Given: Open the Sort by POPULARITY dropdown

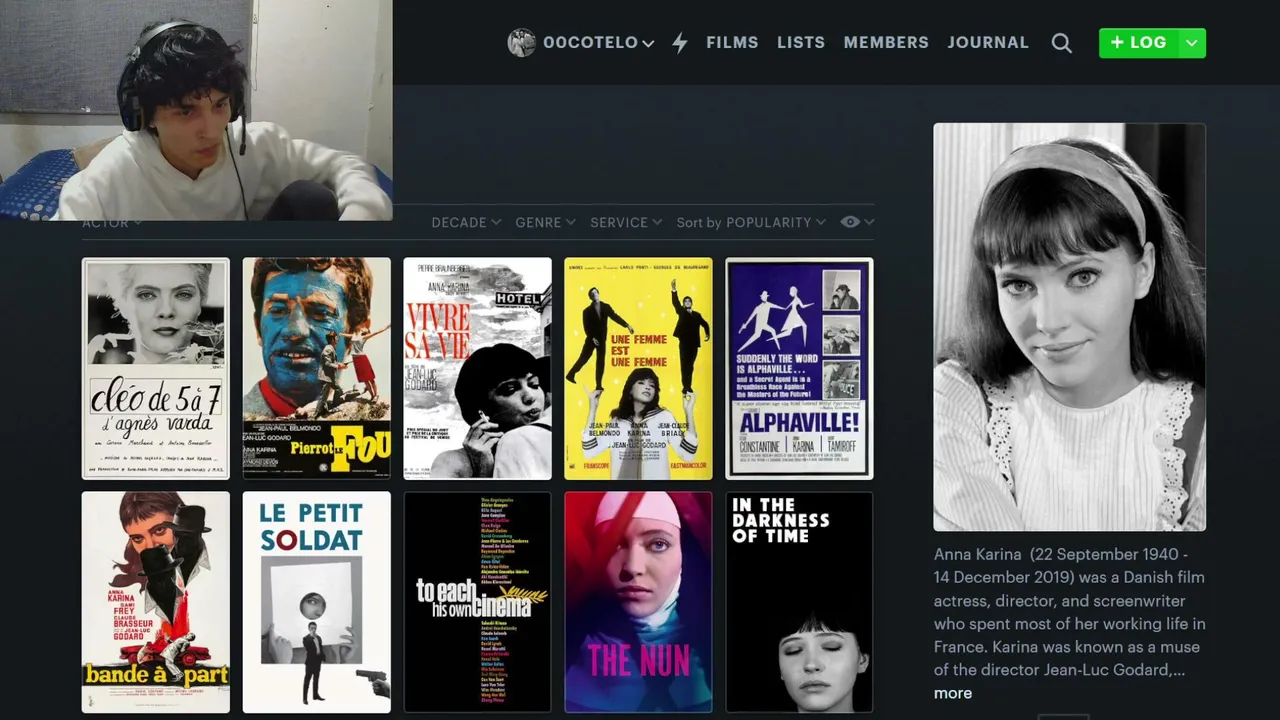Looking at the screenshot, I should [x=751, y=222].
